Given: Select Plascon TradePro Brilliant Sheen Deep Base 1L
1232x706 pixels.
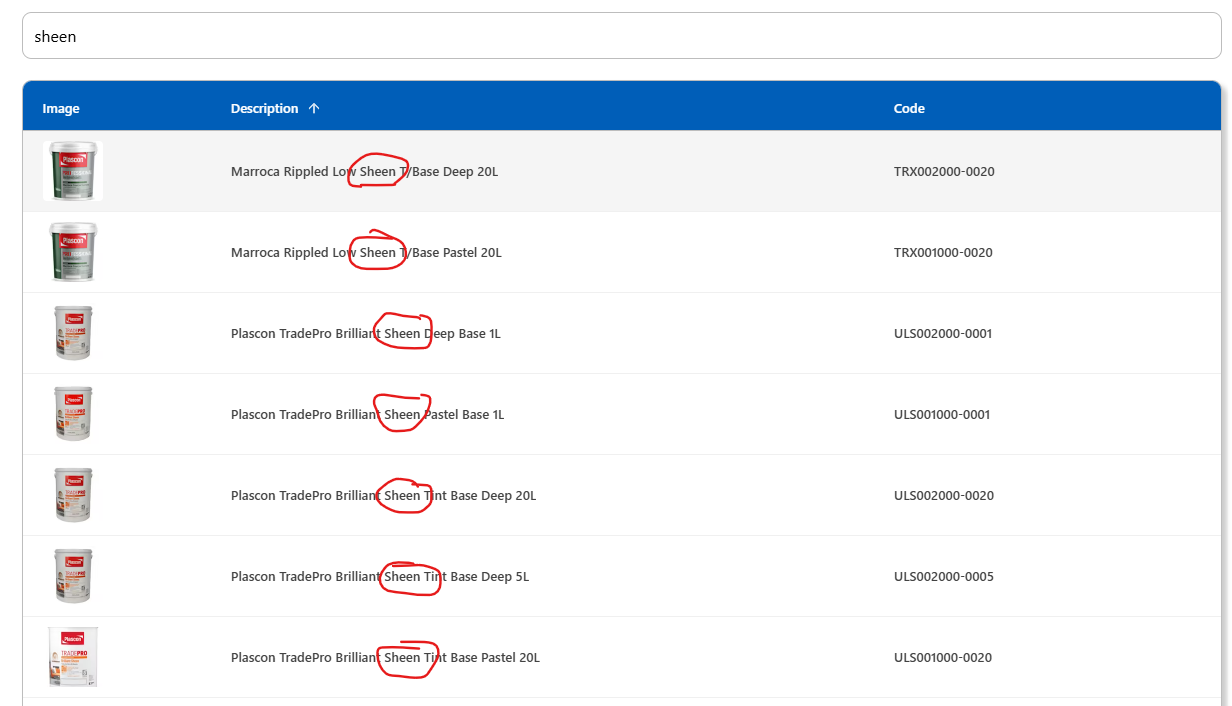Looking at the screenshot, I should tap(366, 333).
